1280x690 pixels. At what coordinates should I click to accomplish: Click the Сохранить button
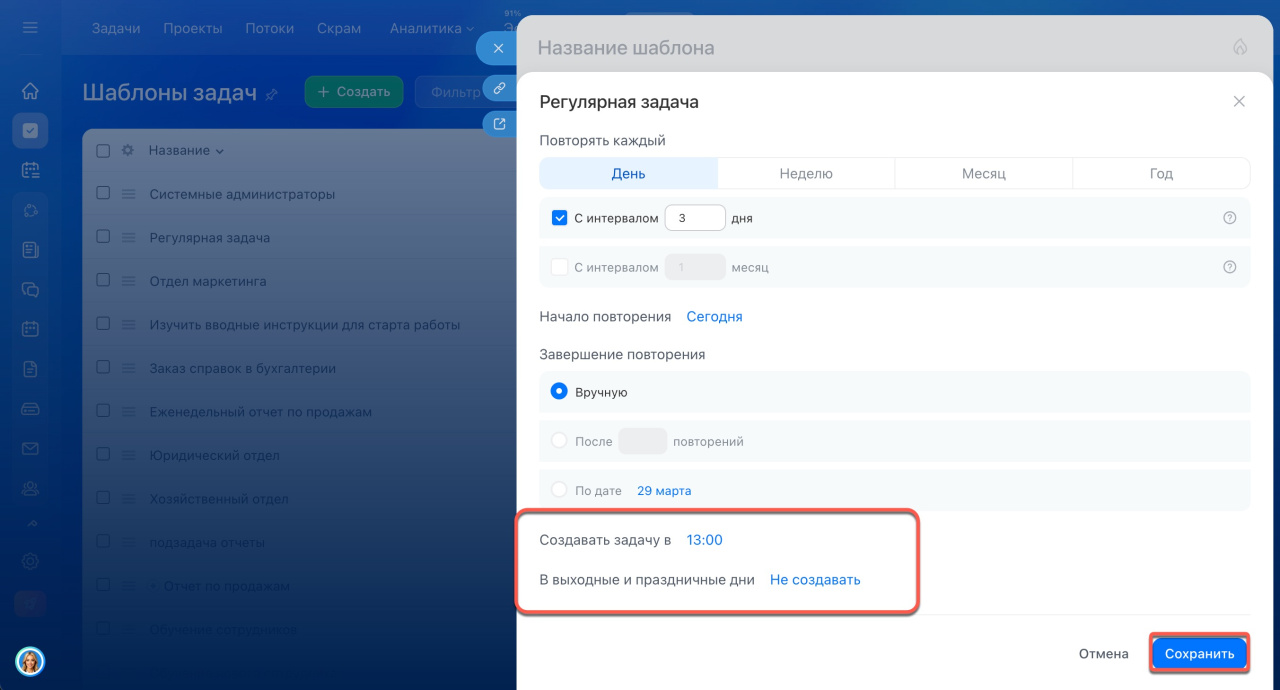point(1199,654)
